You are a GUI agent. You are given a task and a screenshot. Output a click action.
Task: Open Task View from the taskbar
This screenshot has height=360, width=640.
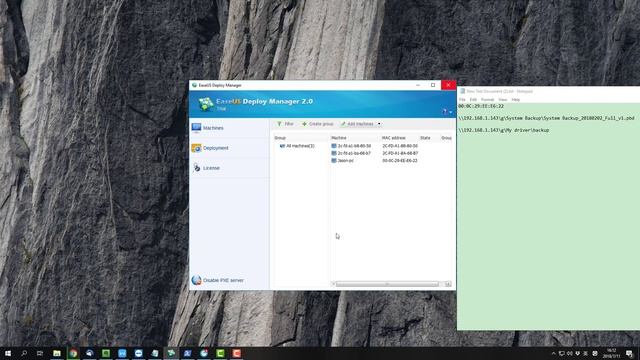[x=40, y=353]
